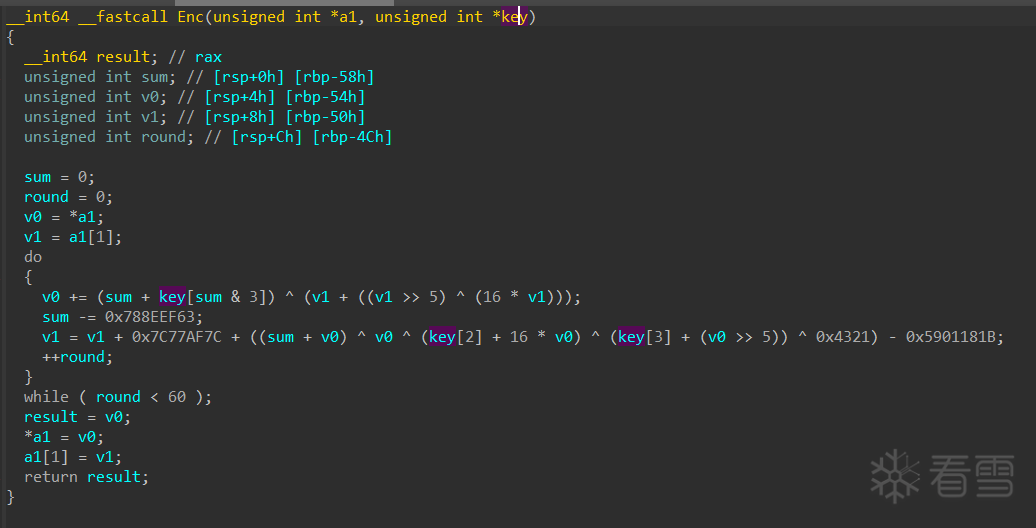The width and height of the screenshot is (1036, 528).
Task: Click the [rbp-58h] stack offset comment
Action: click(x=335, y=77)
